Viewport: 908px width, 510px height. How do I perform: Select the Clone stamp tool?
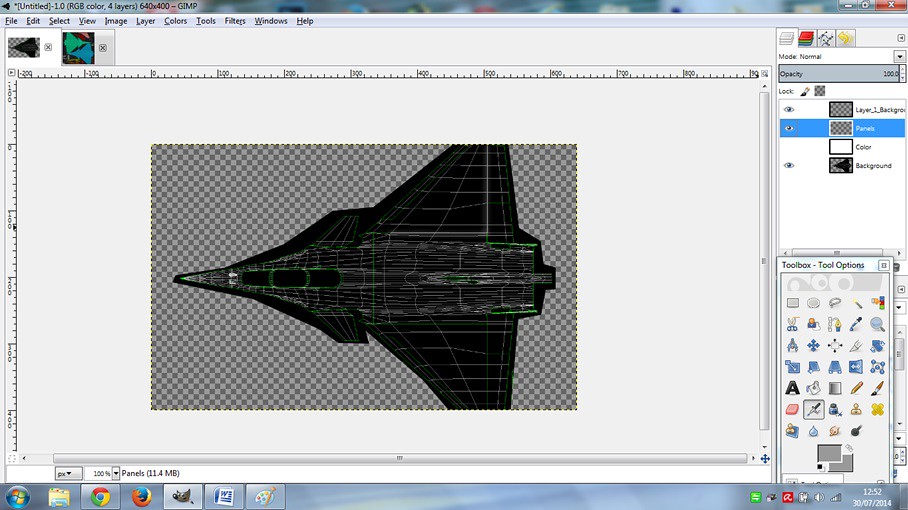(x=856, y=410)
